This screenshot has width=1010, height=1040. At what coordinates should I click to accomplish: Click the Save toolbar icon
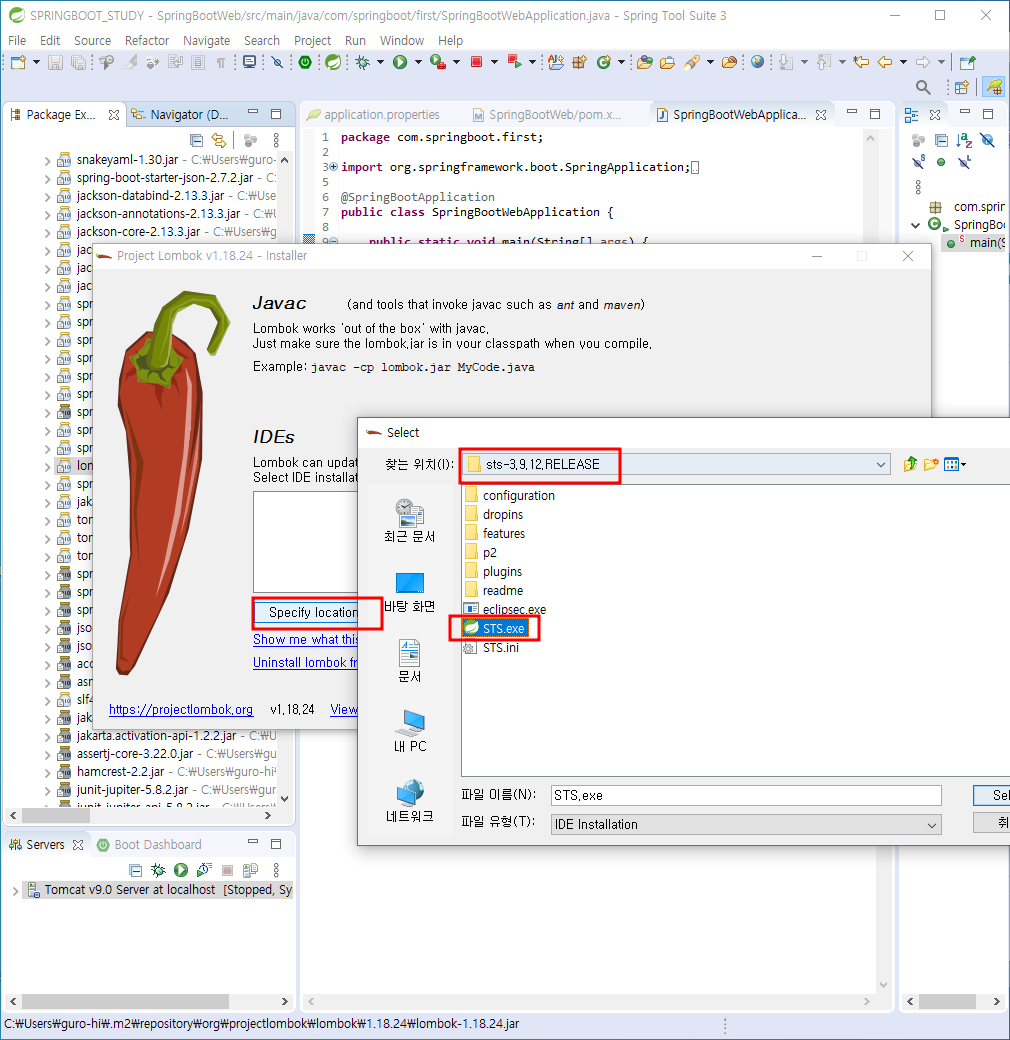(x=55, y=62)
